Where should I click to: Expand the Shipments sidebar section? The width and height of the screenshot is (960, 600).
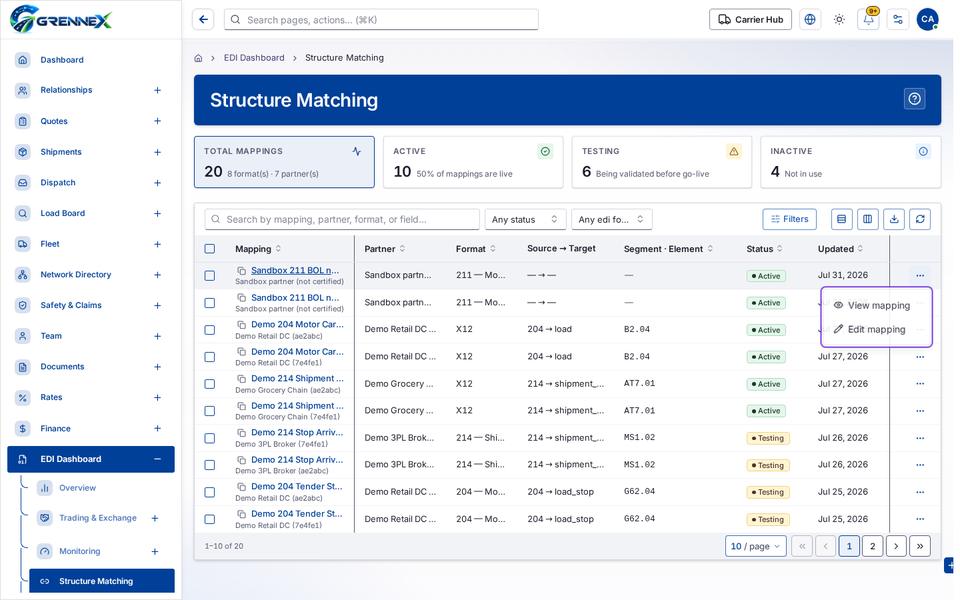[x=157, y=152]
